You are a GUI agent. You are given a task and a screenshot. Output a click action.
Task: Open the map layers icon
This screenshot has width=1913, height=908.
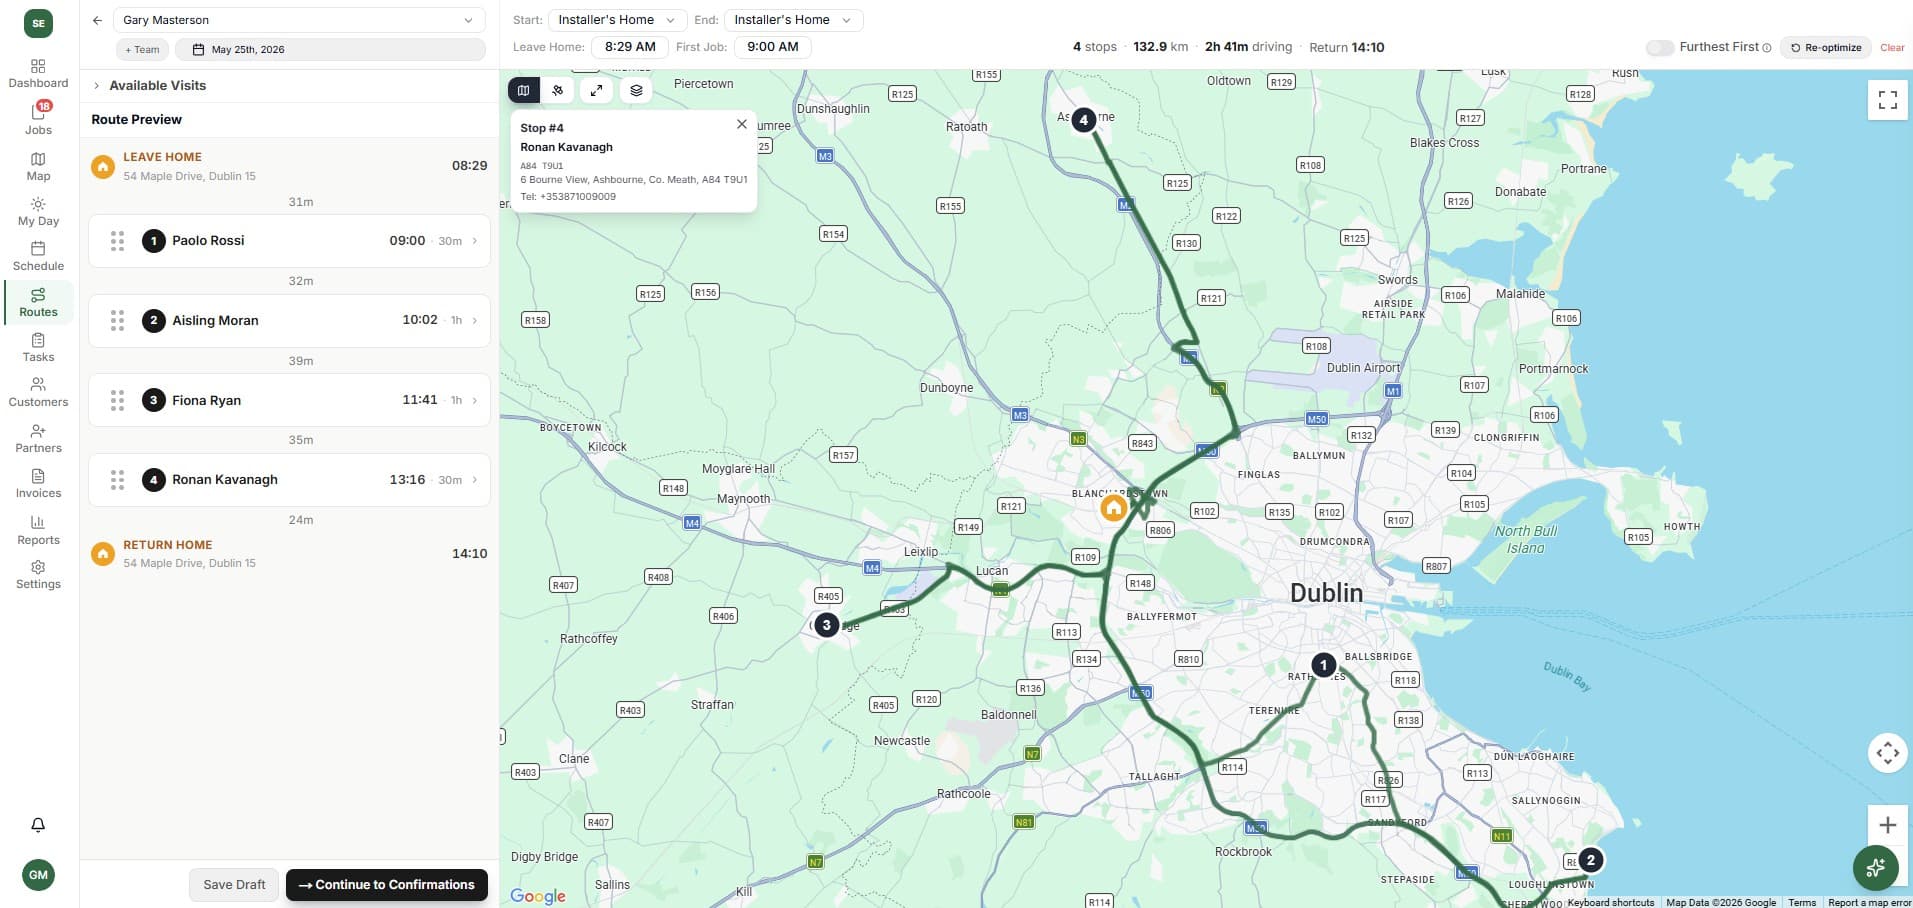point(636,90)
